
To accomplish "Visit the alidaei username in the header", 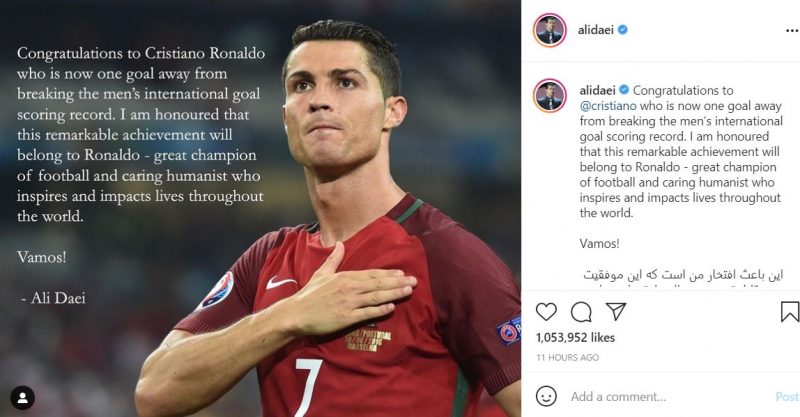I will (x=595, y=30).
